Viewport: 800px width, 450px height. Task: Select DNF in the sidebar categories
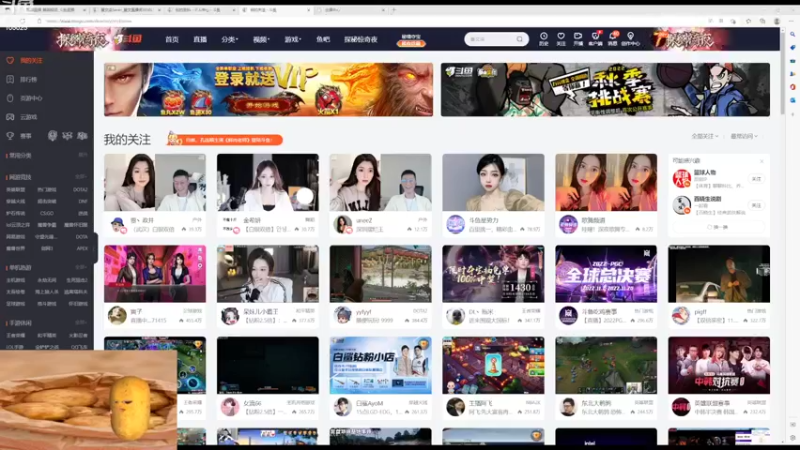pos(83,202)
